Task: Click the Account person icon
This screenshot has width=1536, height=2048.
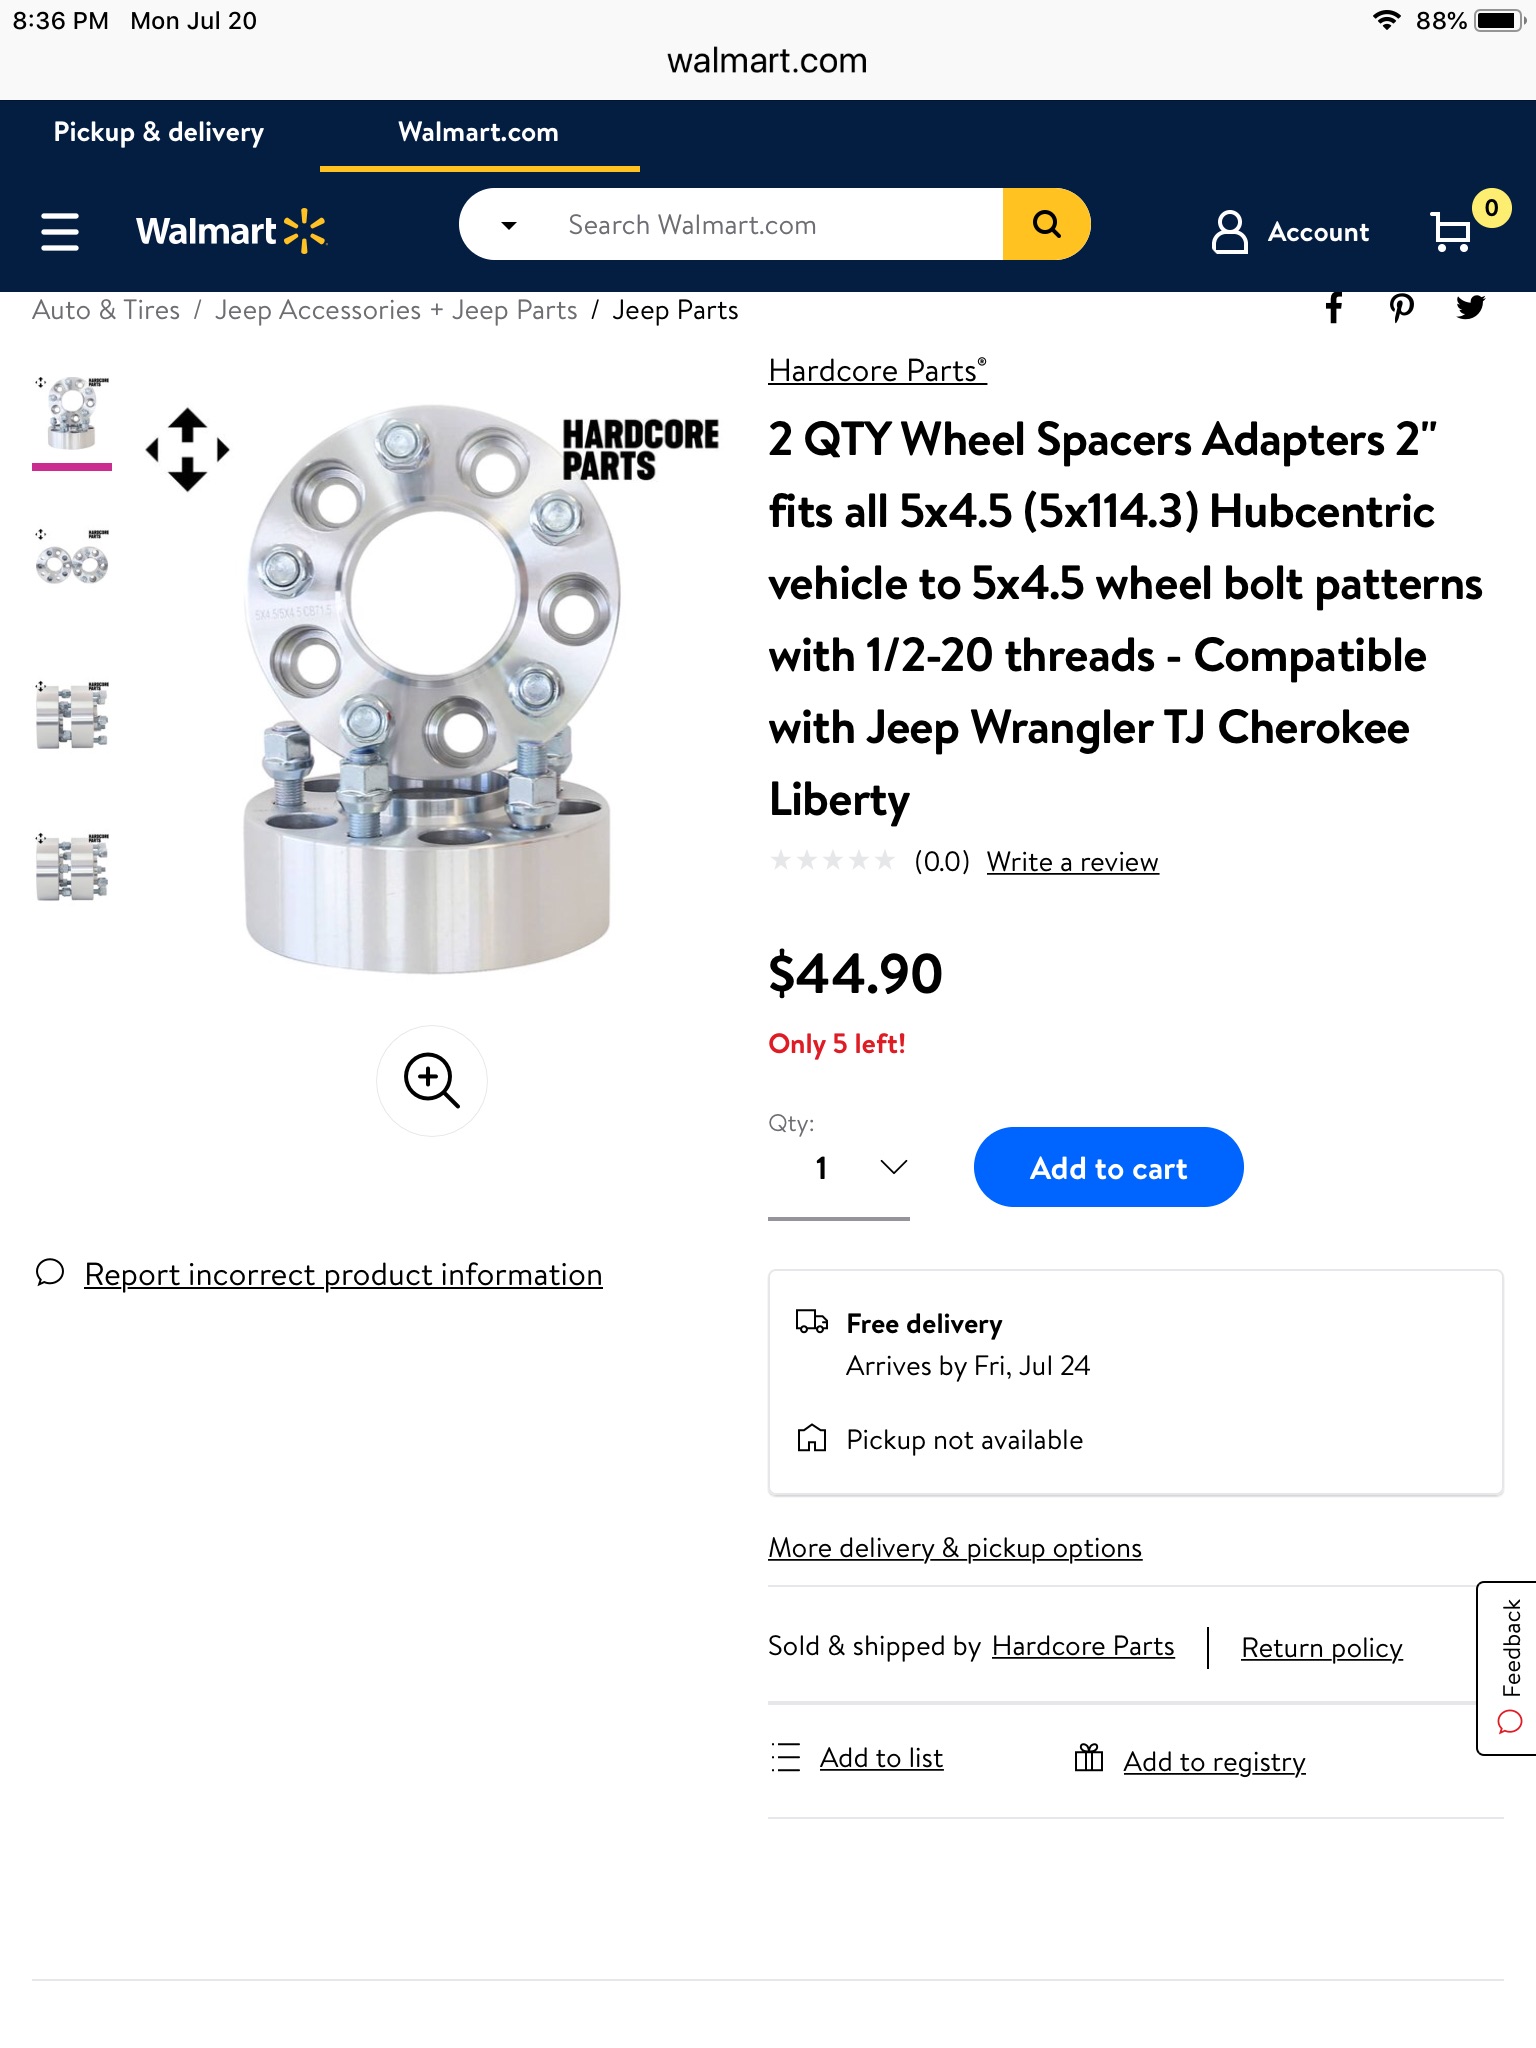Action: point(1230,232)
